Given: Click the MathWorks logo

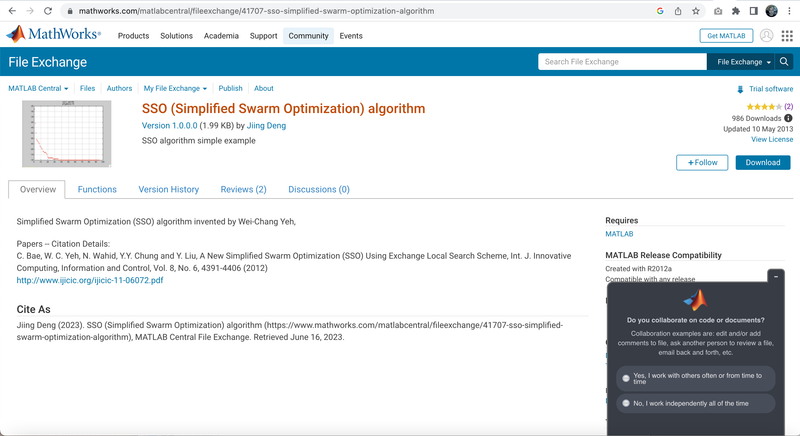Looking at the screenshot, I should (54, 34).
